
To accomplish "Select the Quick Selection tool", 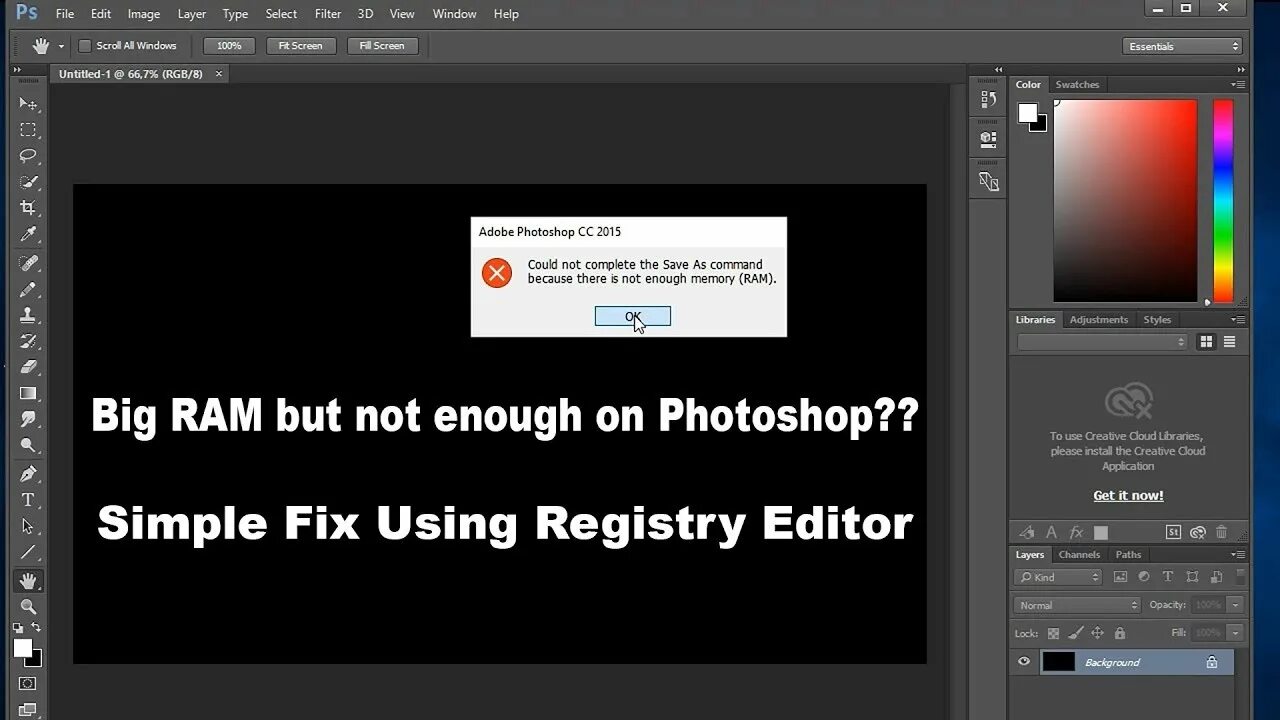I will pos(28,182).
